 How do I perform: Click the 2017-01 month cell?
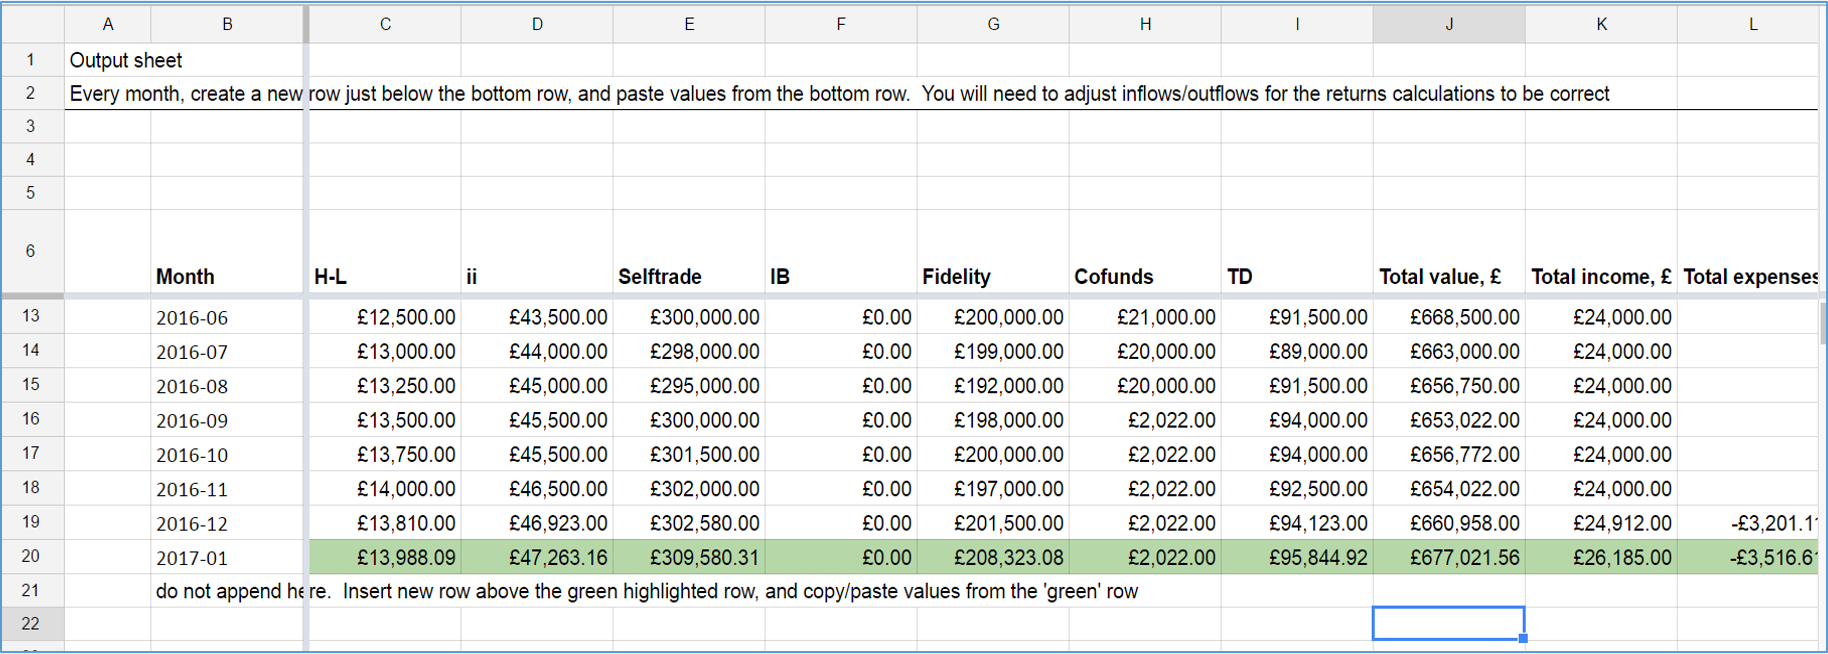coord(193,558)
